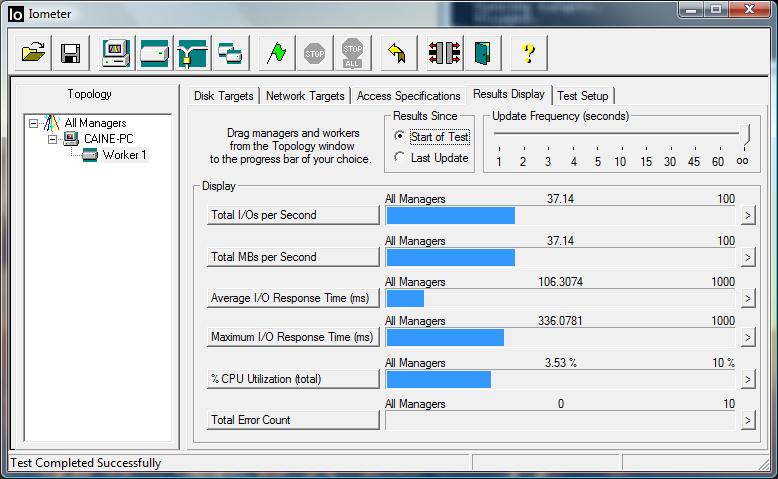Screen dimensions: 778x479
Task: Click Test Completed Successfully status text
Action: tap(86, 463)
